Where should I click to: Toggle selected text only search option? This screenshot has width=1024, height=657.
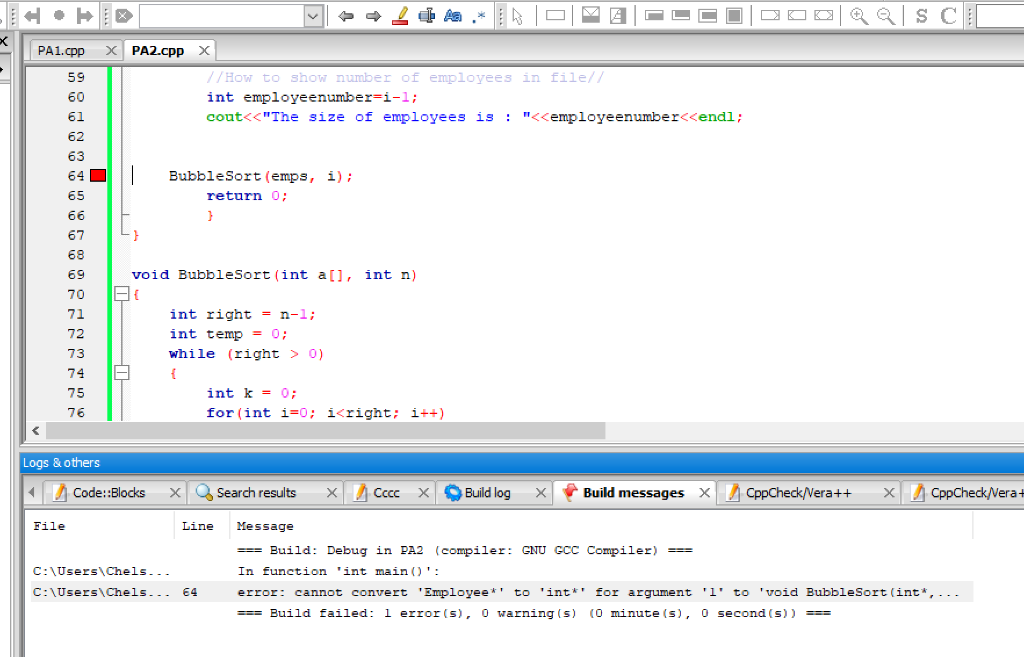tap(426, 16)
